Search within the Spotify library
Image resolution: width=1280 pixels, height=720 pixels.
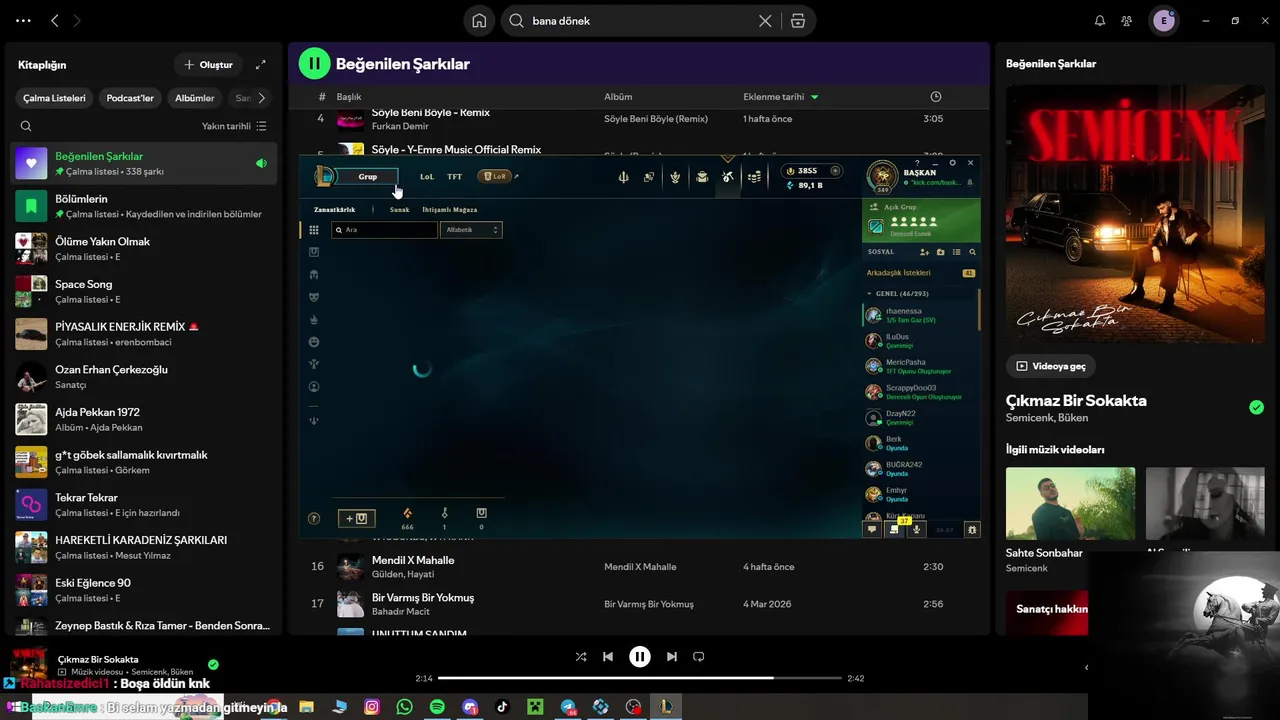26,126
